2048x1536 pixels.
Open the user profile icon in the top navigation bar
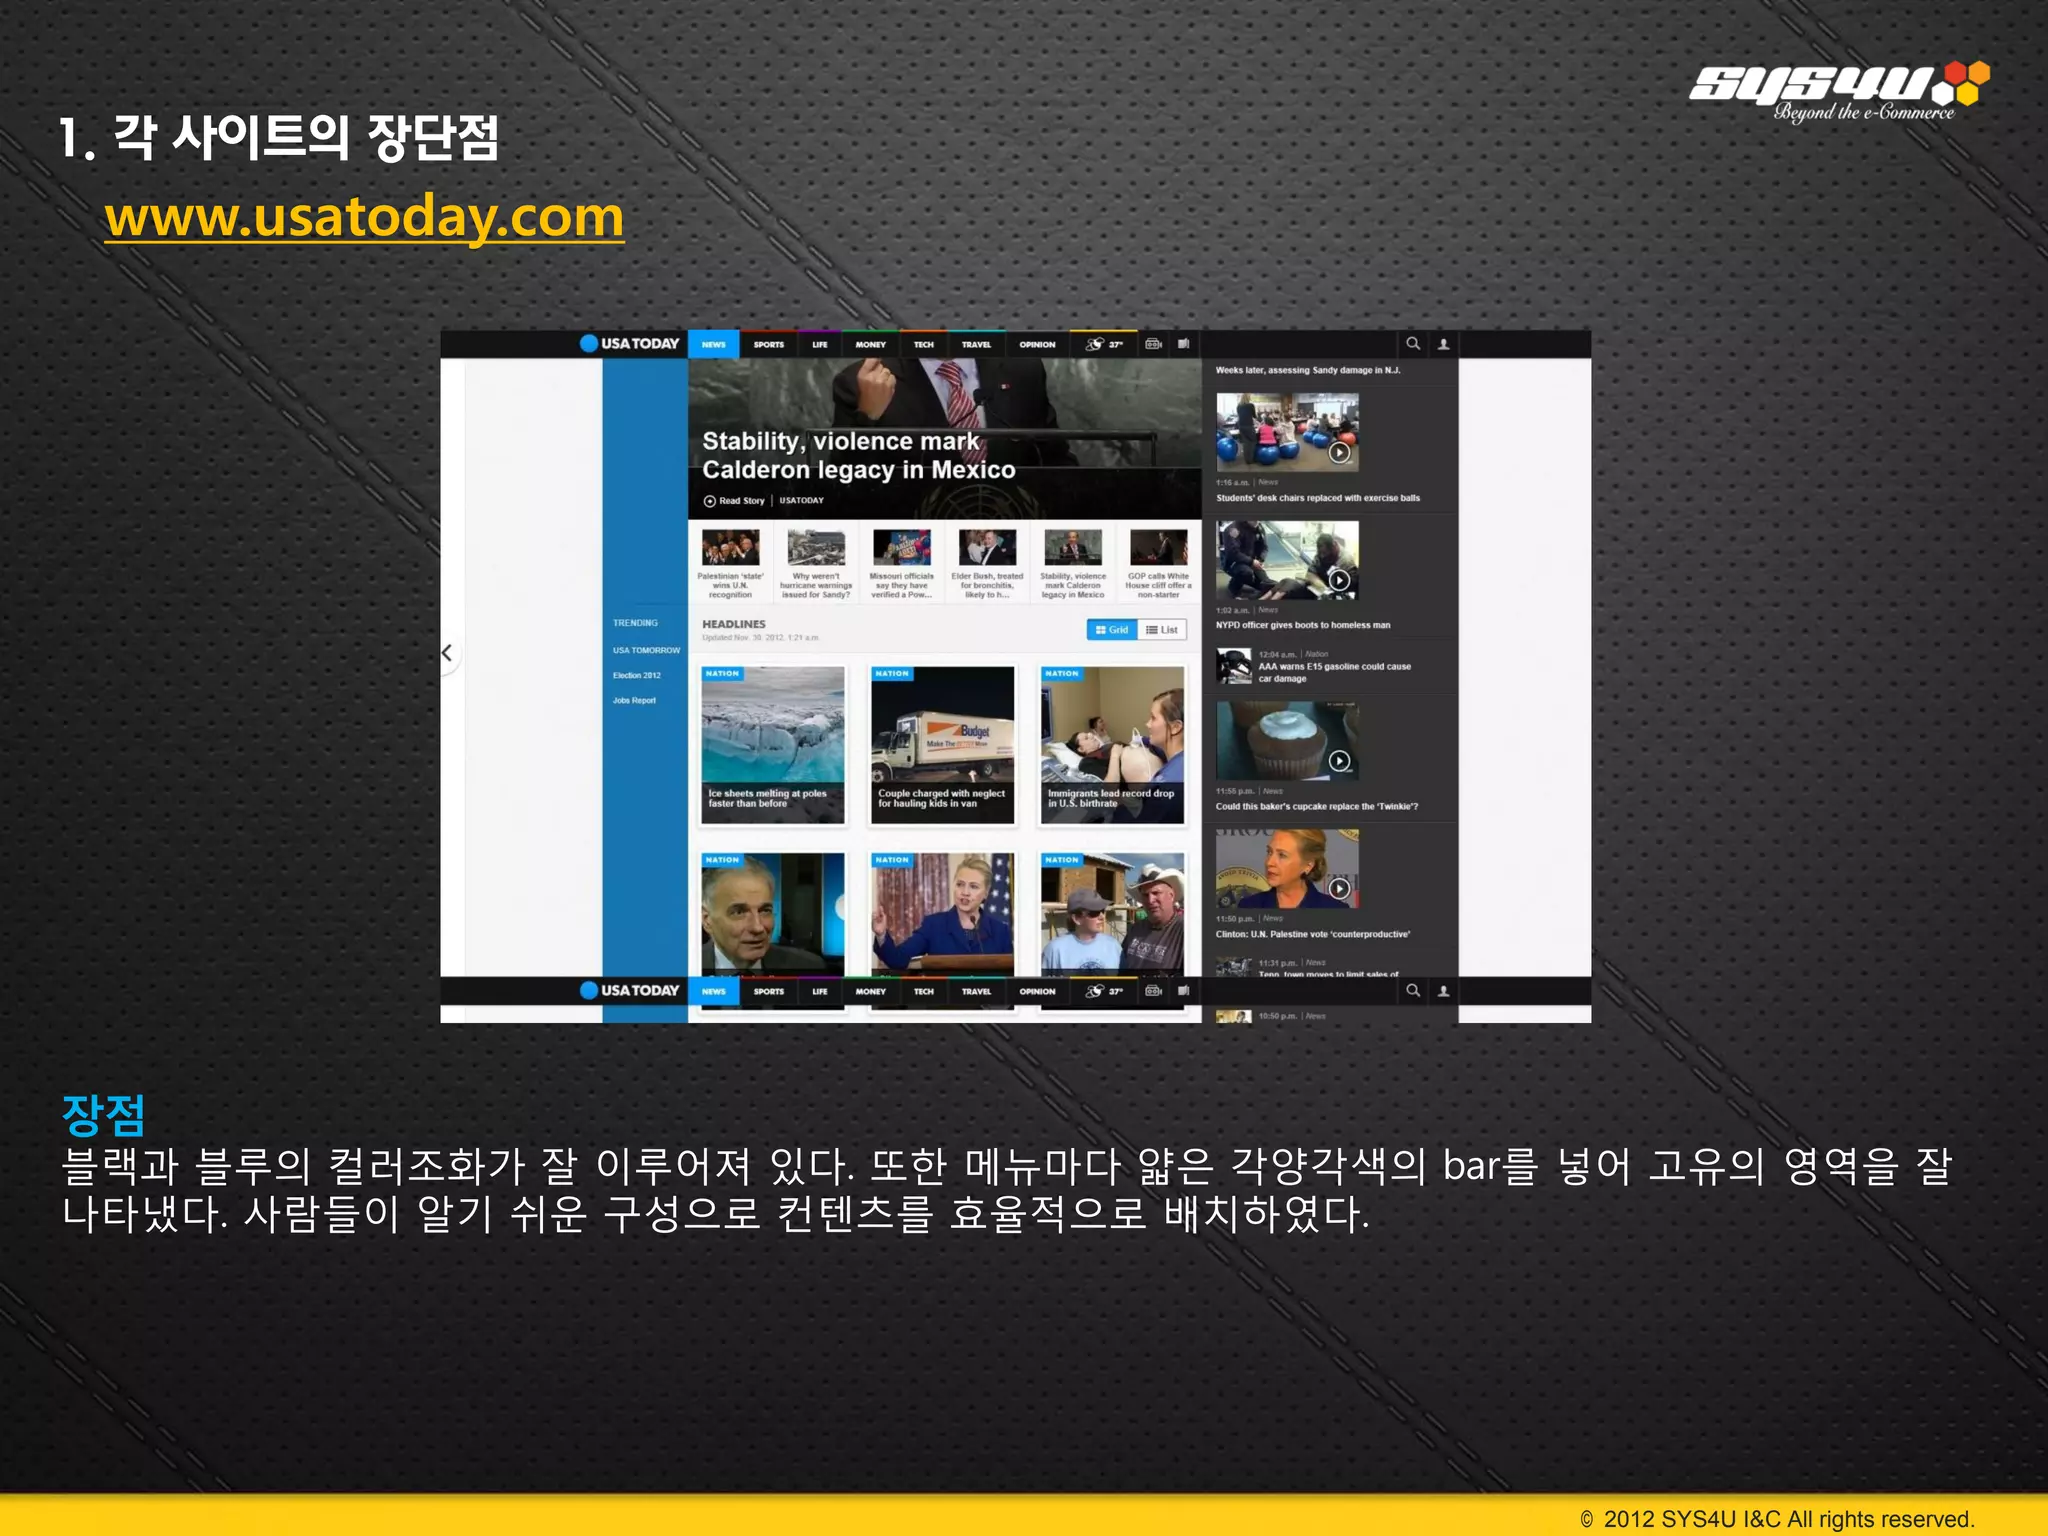pos(1444,344)
